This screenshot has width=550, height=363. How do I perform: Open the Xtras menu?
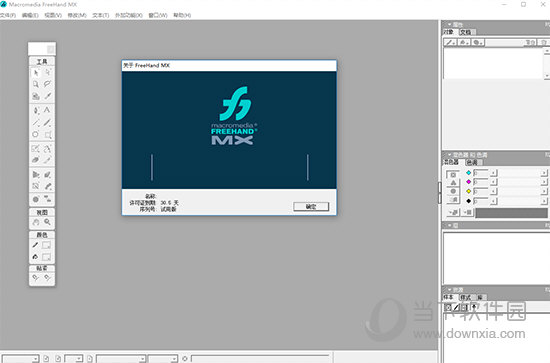pyautogui.click(x=129, y=15)
